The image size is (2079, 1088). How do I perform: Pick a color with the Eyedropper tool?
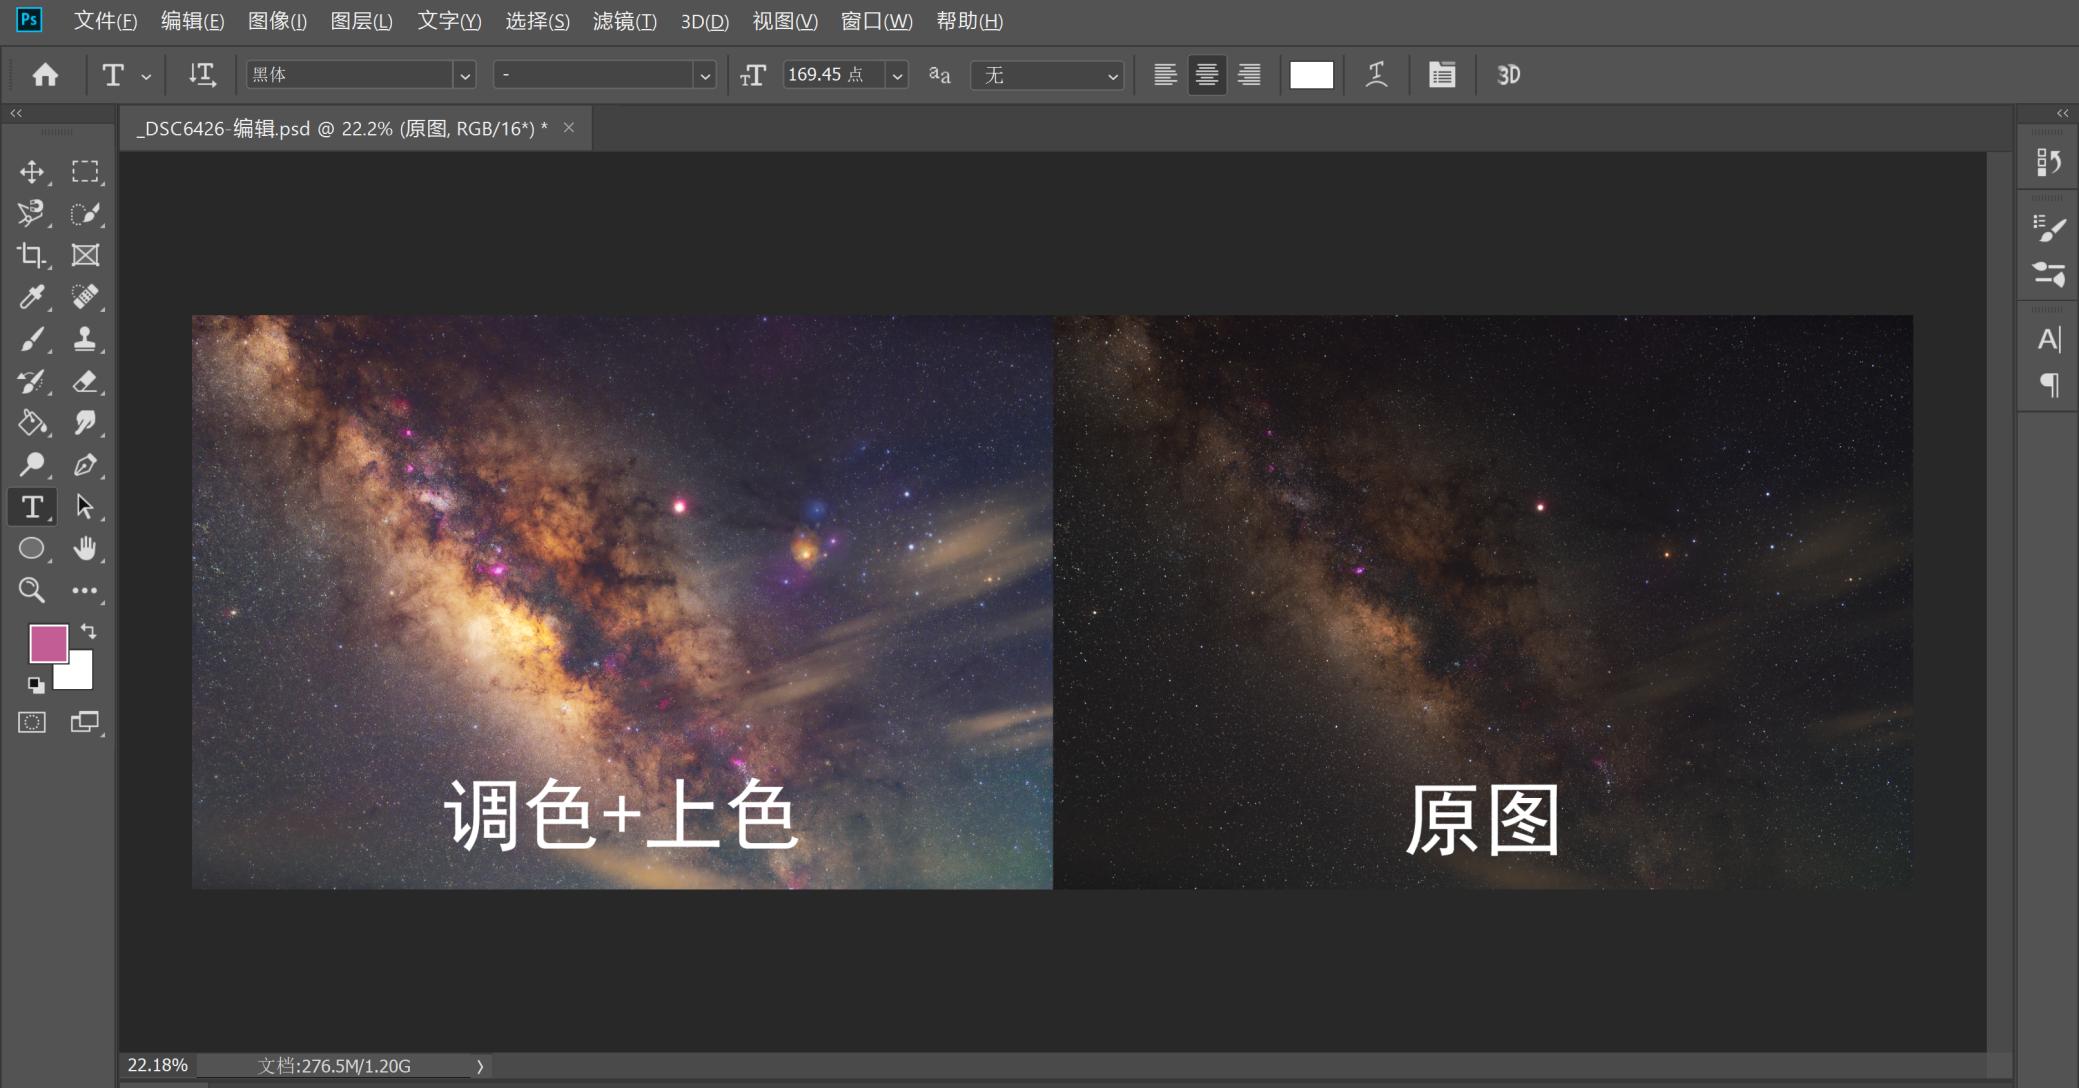[x=32, y=297]
